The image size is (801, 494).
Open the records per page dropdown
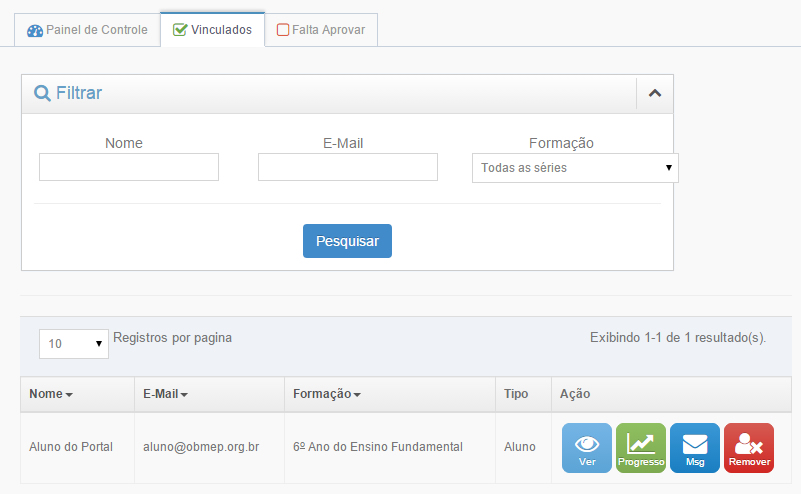pos(74,343)
